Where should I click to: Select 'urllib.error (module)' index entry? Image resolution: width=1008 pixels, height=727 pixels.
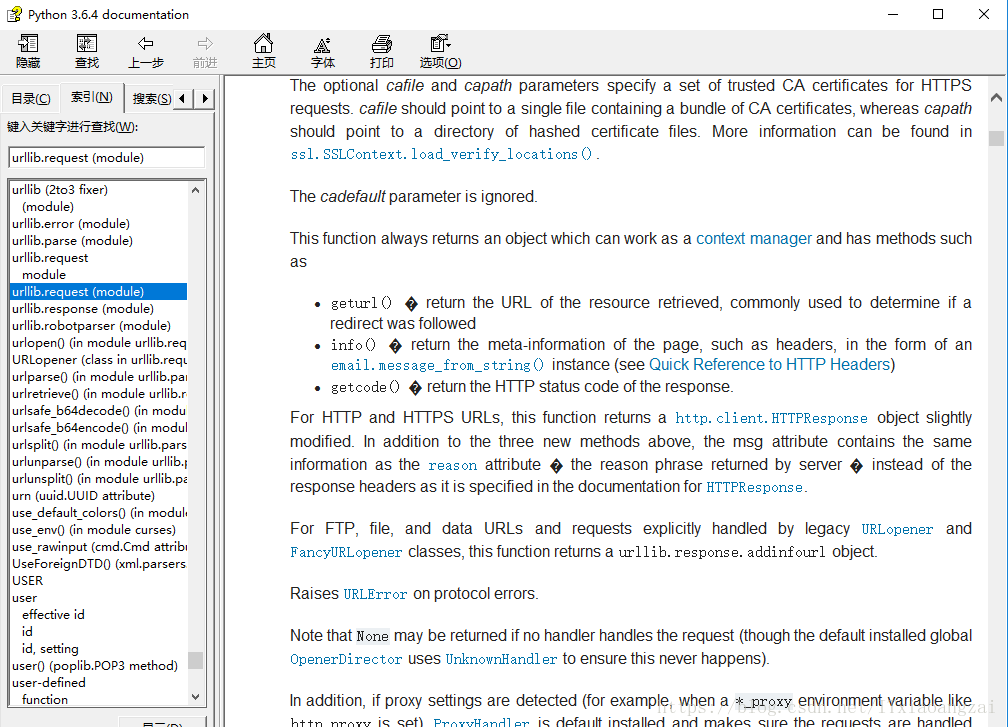point(71,224)
